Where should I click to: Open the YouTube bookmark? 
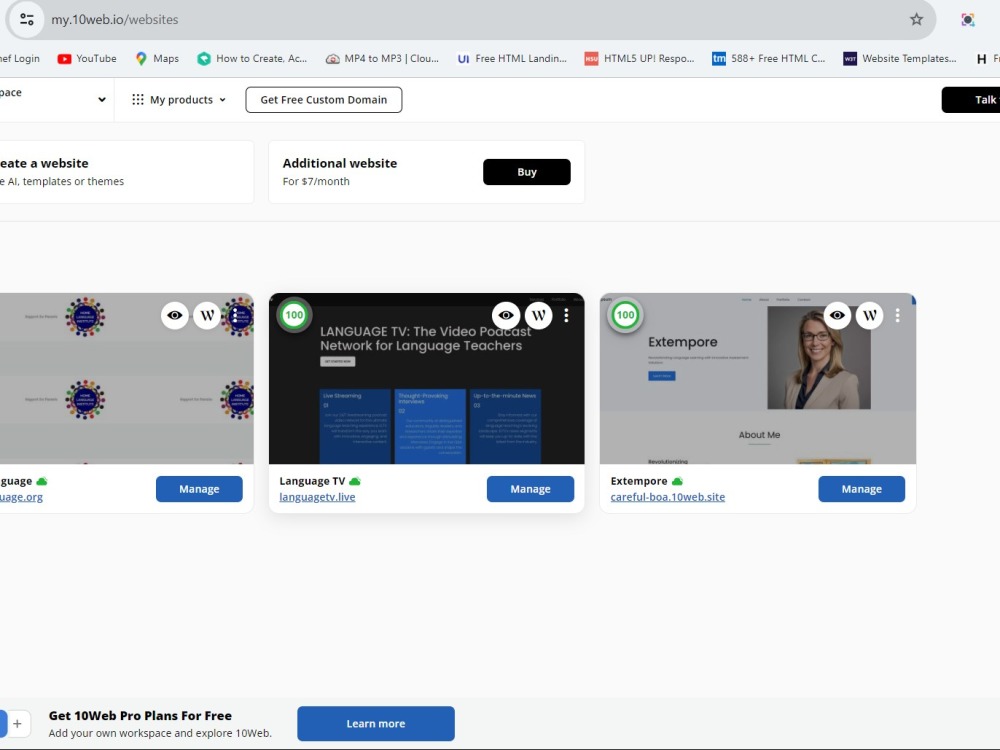(87, 59)
